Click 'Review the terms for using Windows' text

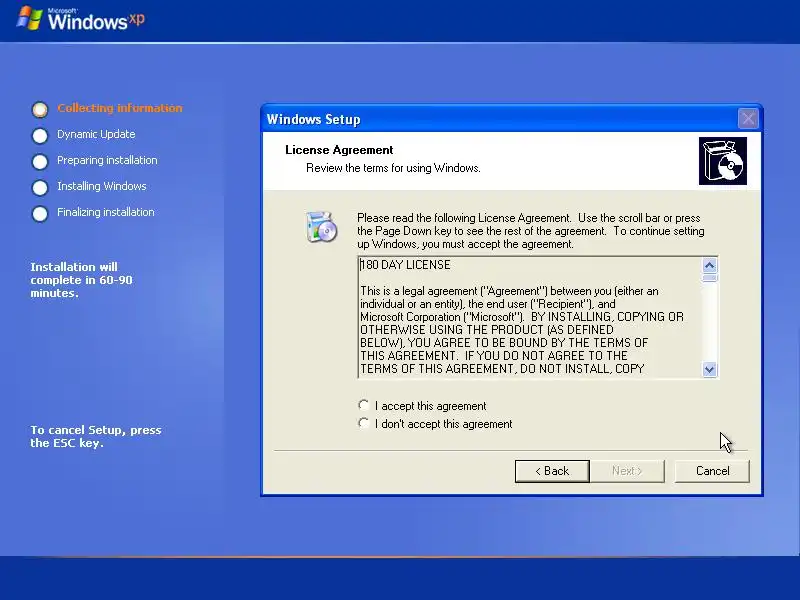[x=393, y=168]
